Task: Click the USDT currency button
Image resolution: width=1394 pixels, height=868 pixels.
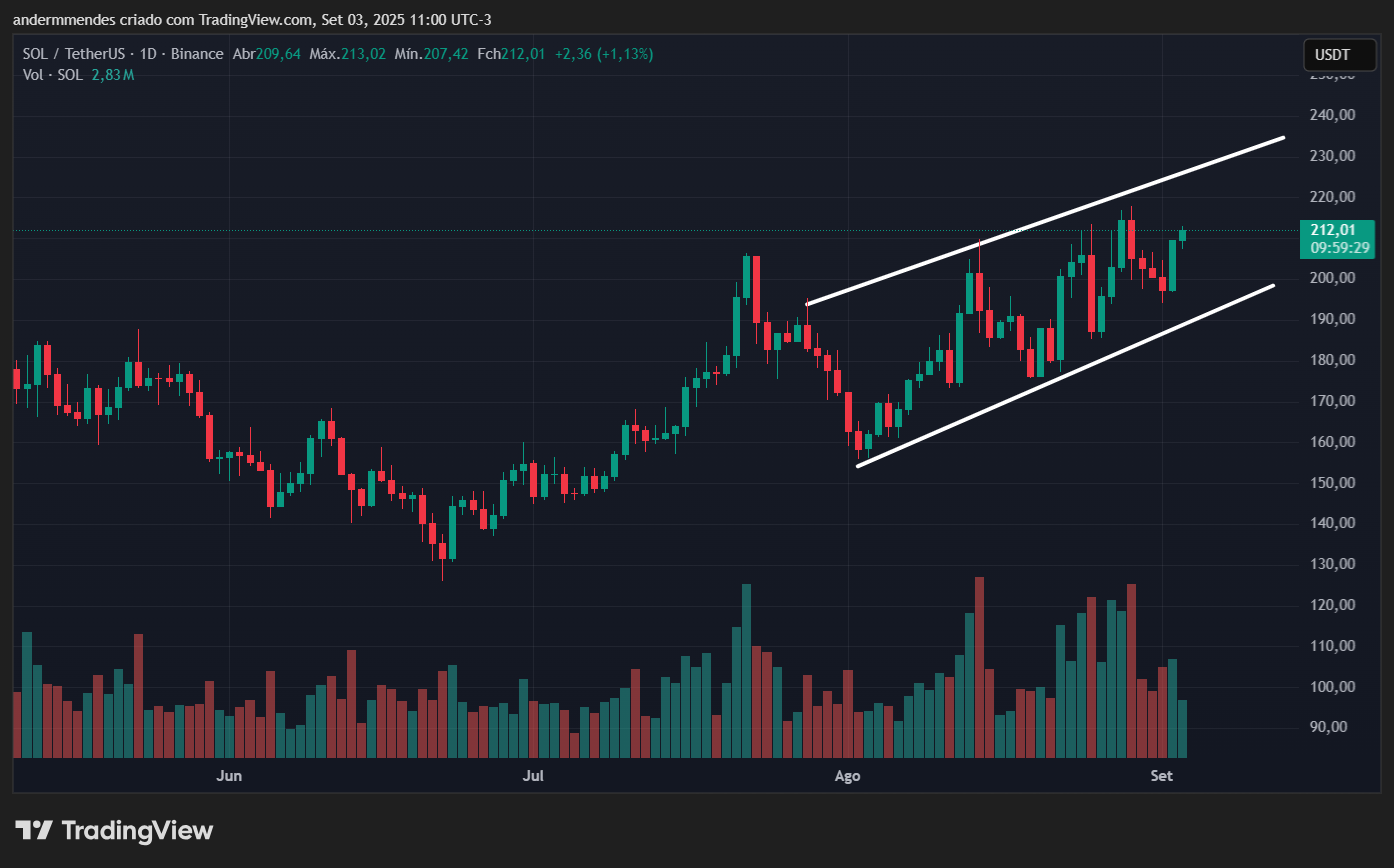Action: point(1339,54)
